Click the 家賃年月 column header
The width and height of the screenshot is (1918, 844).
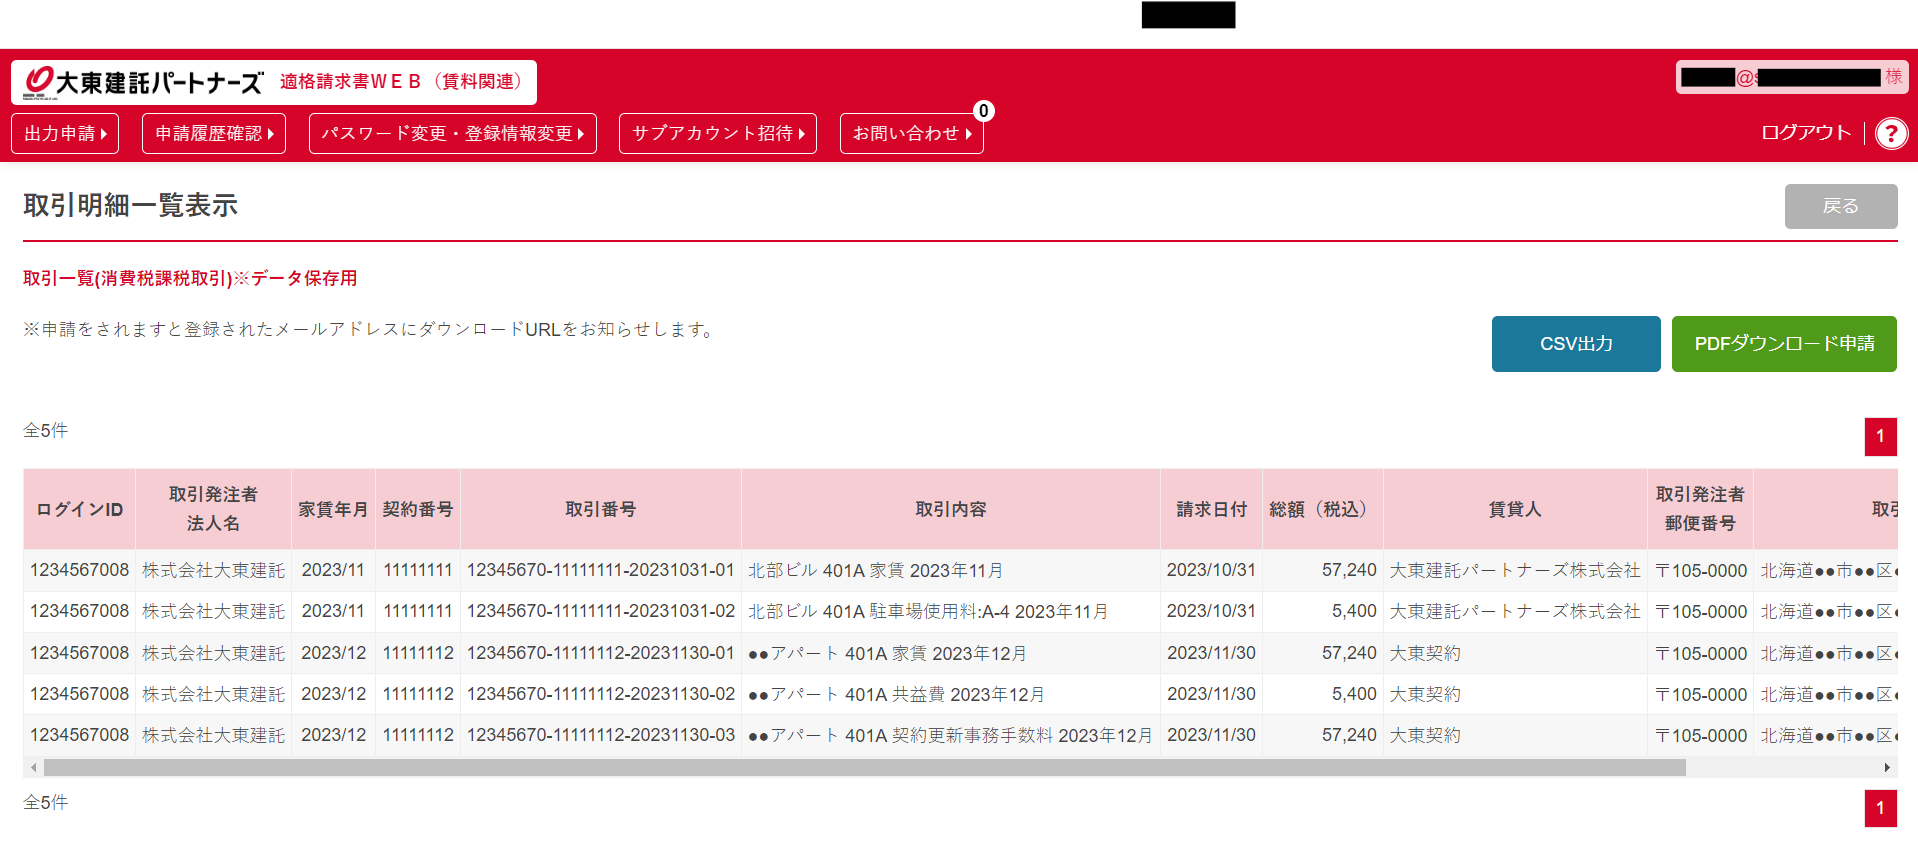[x=333, y=509]
